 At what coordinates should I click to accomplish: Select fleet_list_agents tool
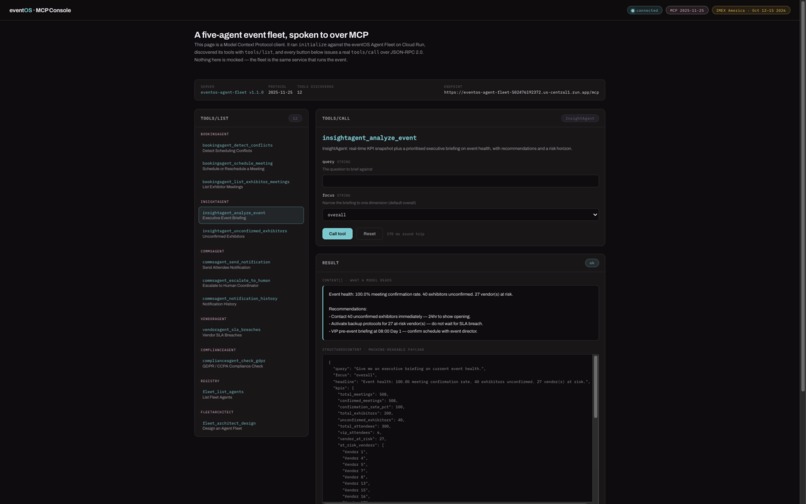251,394
